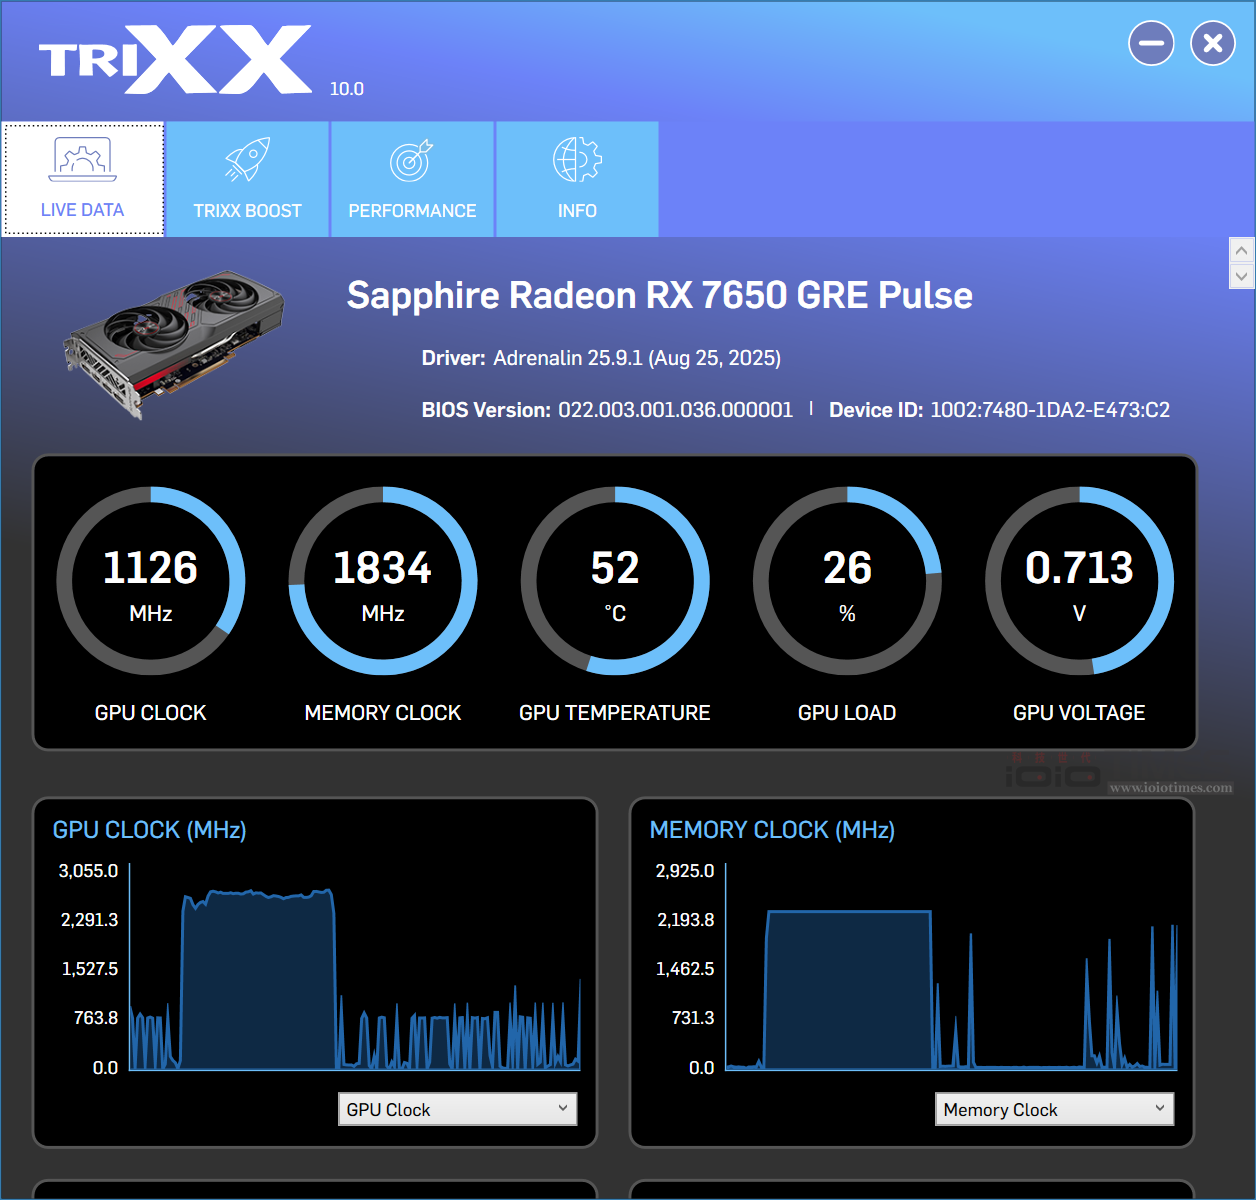
Task: Click the 2,193.8 axis label
Action: [x=686, y=920]
